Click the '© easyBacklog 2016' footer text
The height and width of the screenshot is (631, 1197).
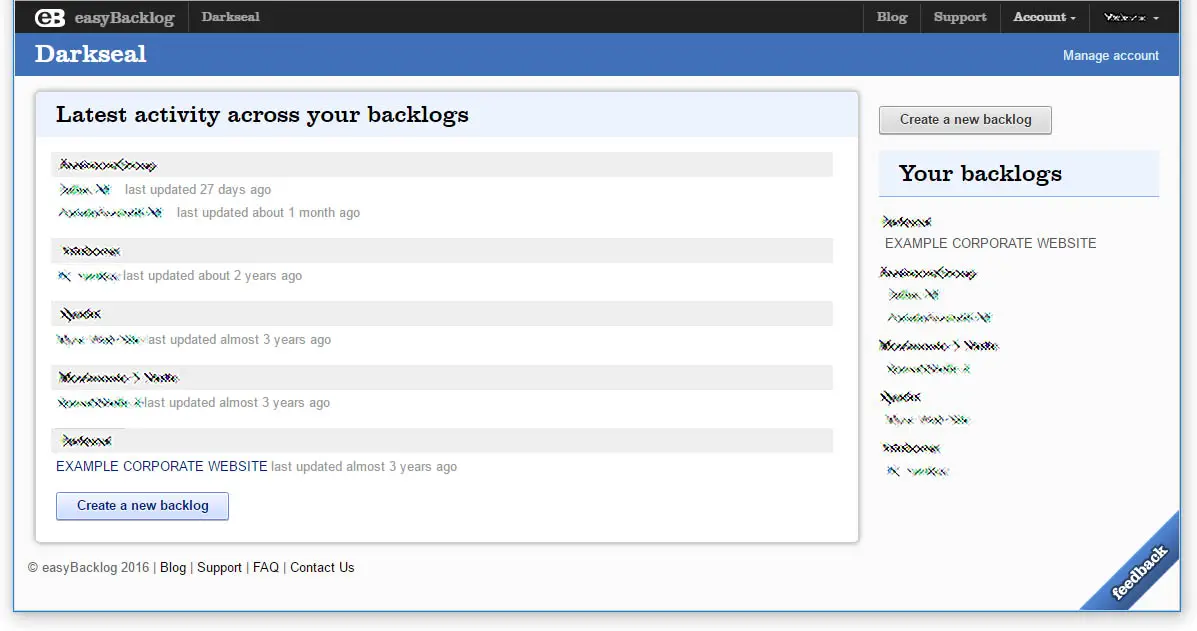(x=89, y=568)
